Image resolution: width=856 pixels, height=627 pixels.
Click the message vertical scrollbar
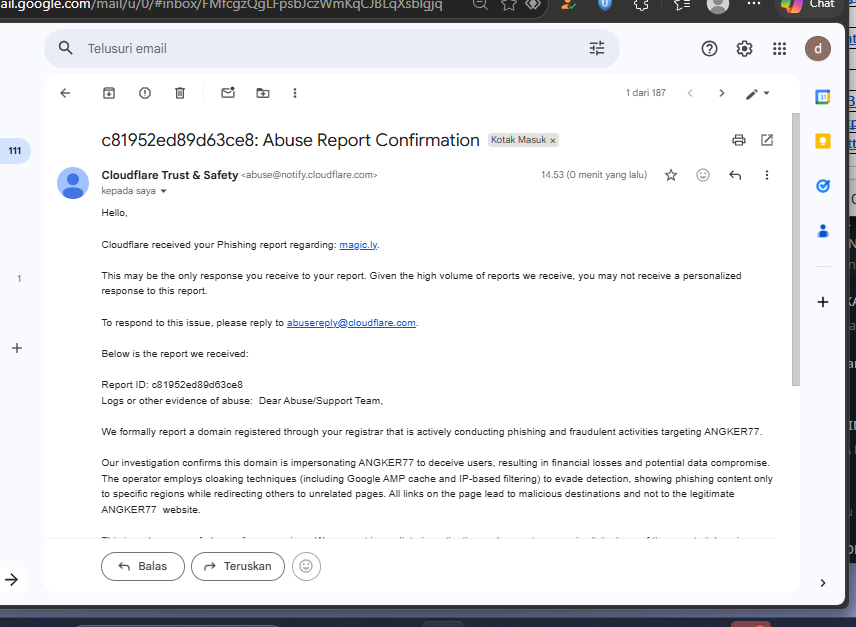[x=795, y=249]
